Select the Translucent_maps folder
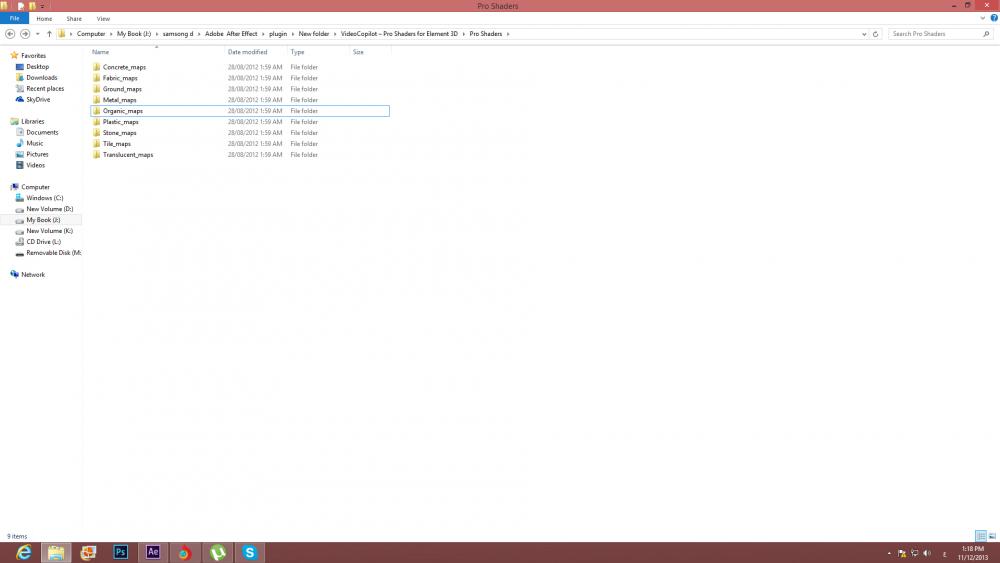 pyautogui.click(x=128, y=155)
